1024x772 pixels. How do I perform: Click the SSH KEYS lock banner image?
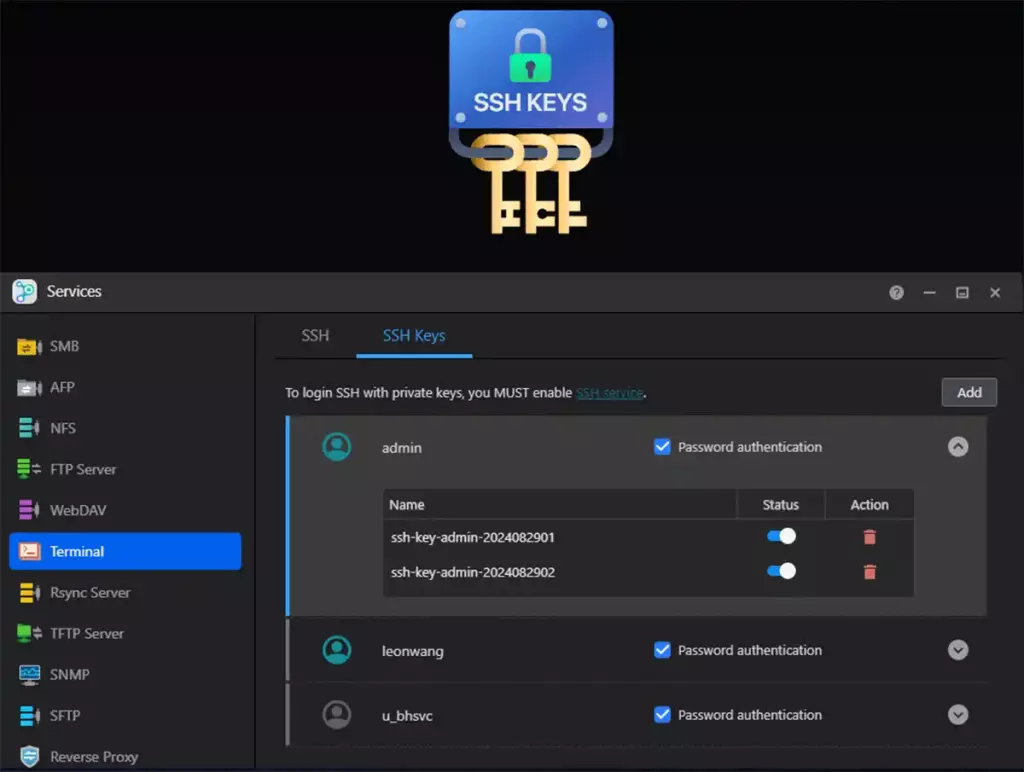tap(531, 122)
